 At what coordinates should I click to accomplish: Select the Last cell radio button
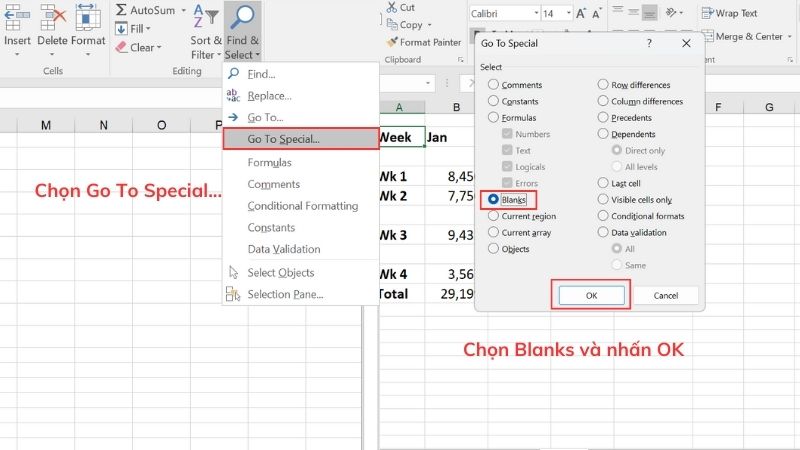pos(603,183)
